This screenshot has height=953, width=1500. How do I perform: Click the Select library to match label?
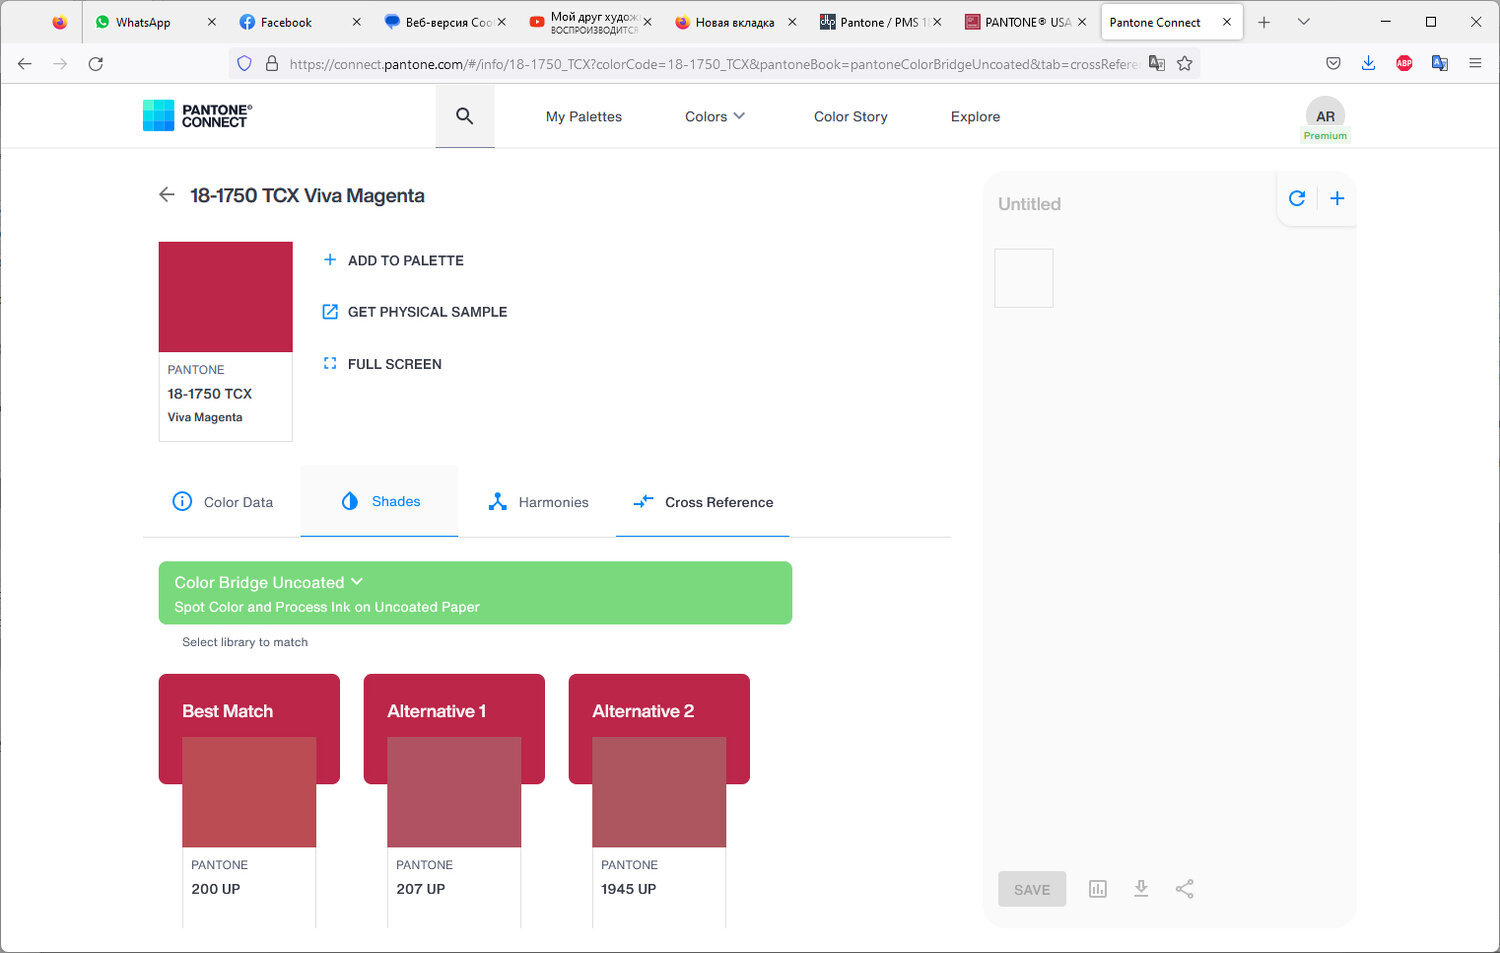[245, 642]
